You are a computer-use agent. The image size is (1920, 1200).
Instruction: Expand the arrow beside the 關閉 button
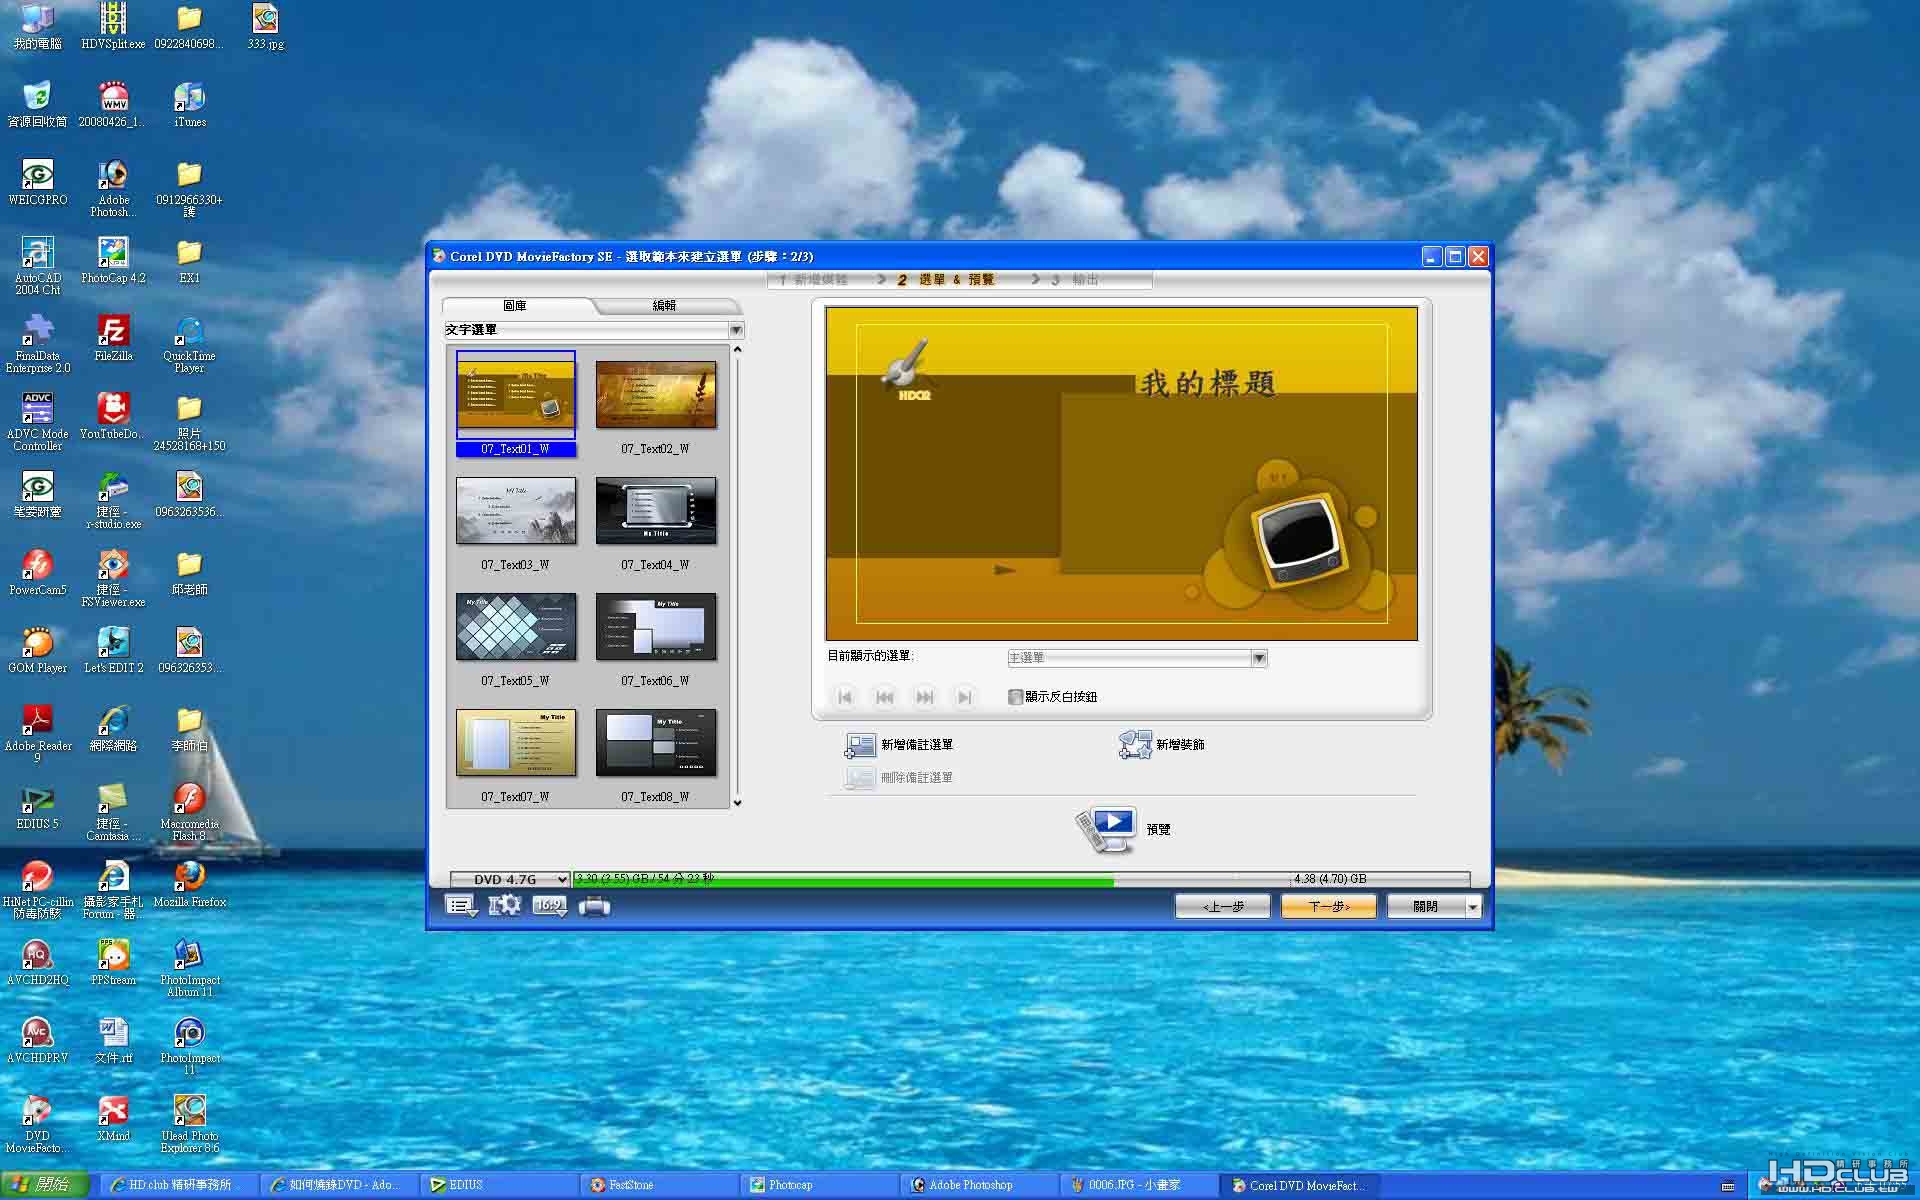click(1473, 907)
